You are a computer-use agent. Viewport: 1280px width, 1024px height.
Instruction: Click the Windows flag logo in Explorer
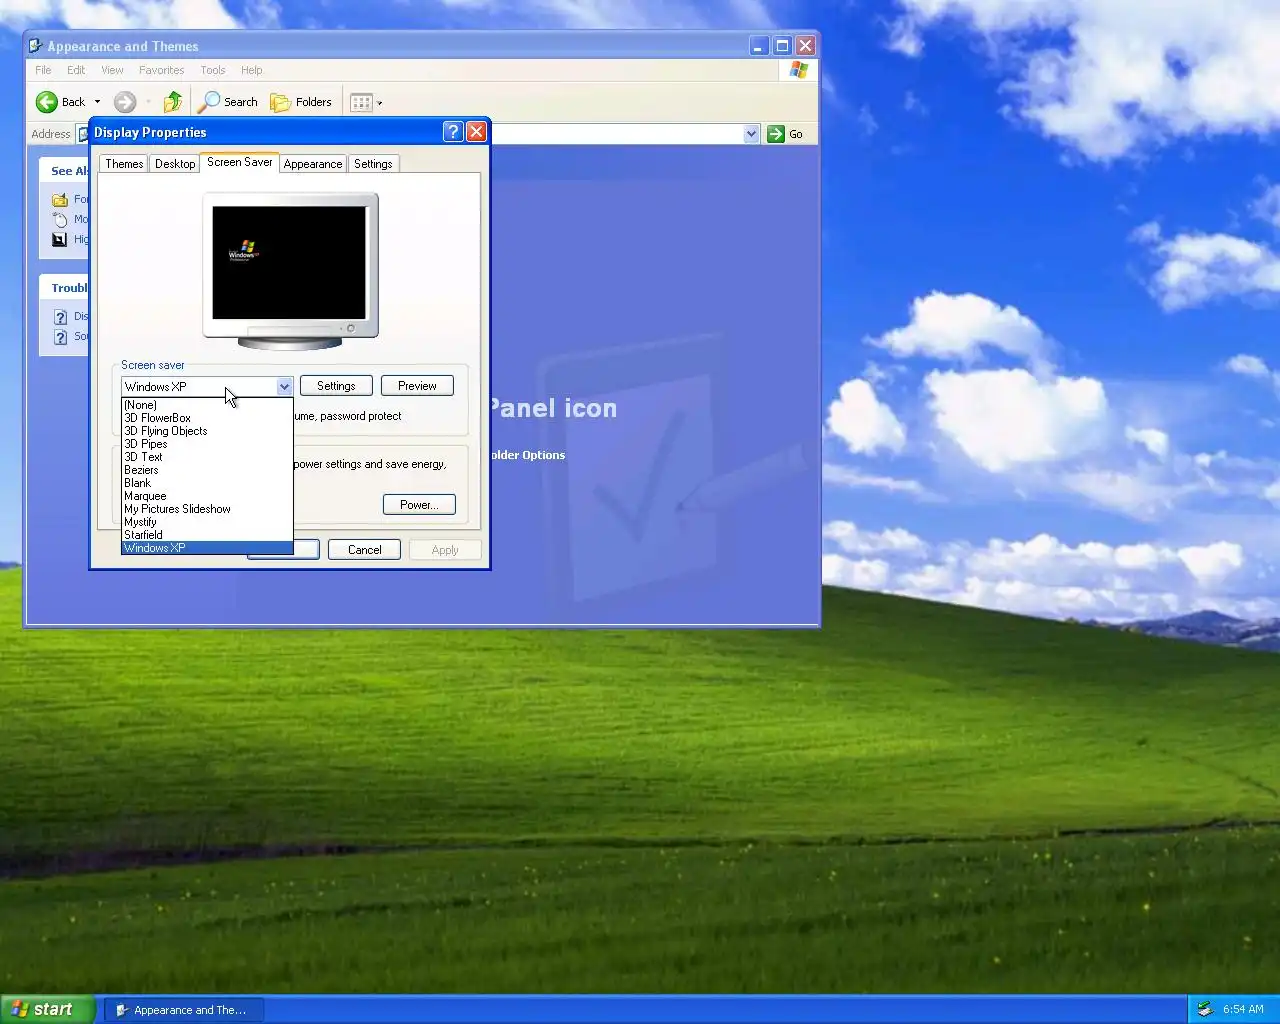pyautogui.click(x=798, y=70)
